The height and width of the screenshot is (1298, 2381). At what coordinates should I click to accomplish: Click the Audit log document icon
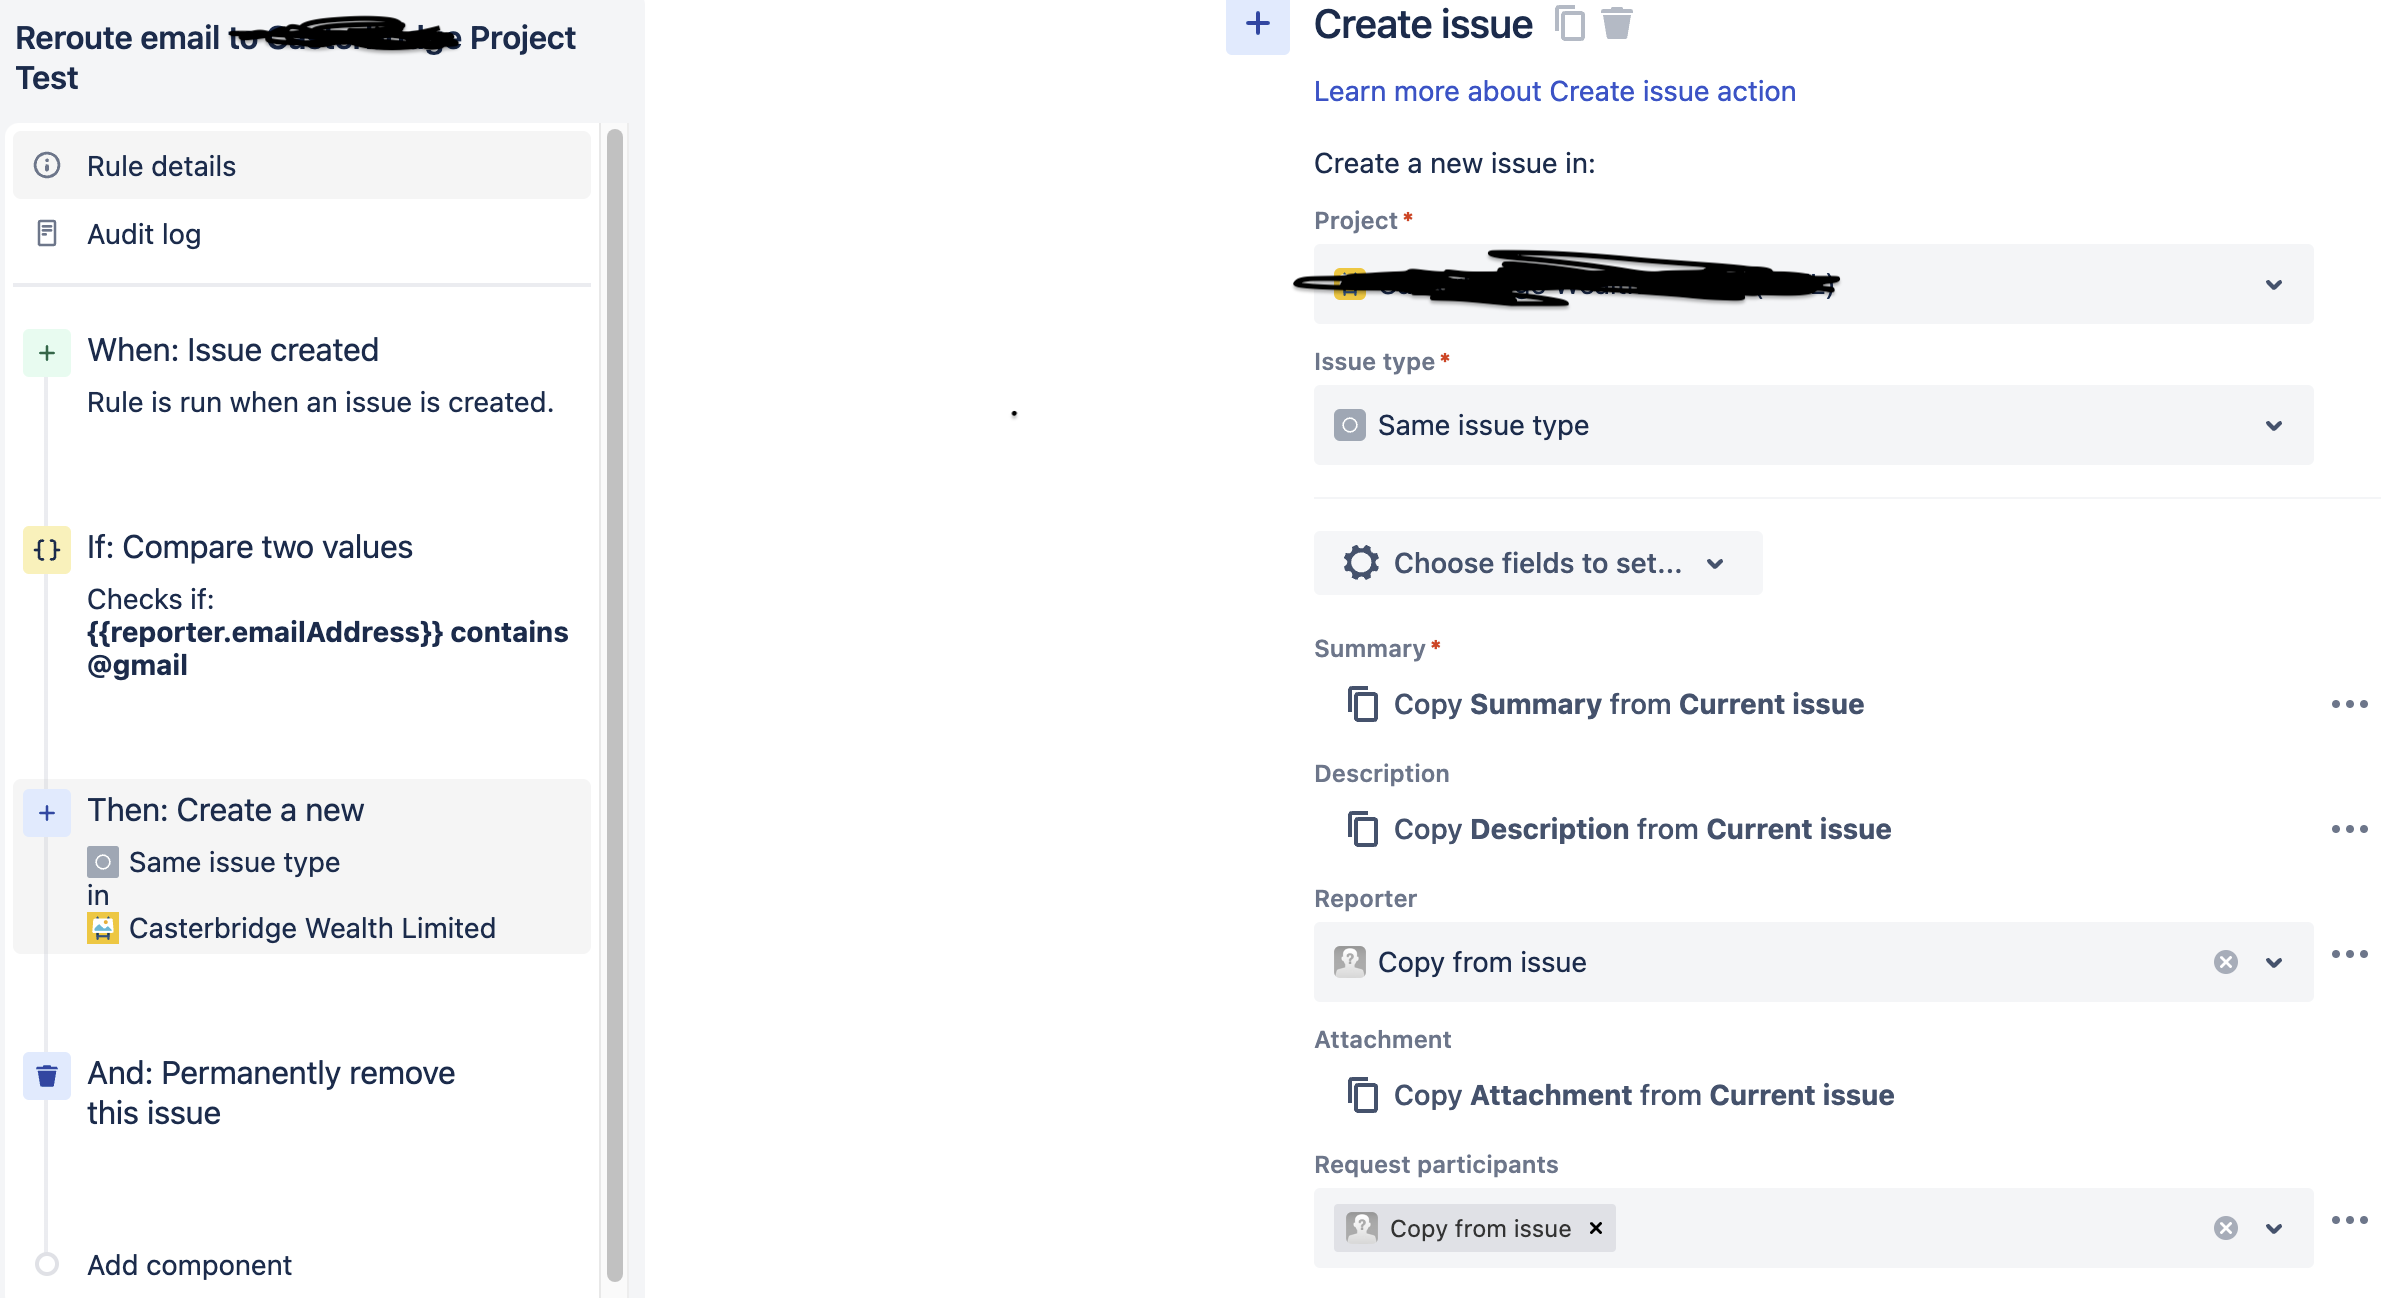click(47, 233)
